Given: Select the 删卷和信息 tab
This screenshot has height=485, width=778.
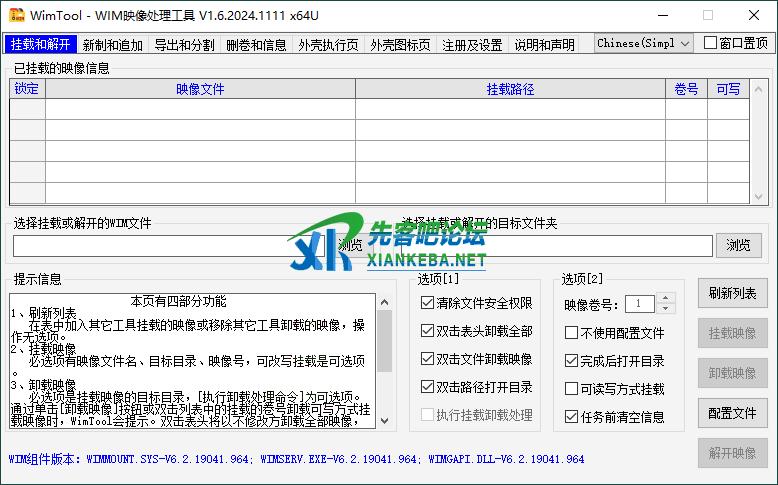Looking at the screenshot, I should 256,45.
